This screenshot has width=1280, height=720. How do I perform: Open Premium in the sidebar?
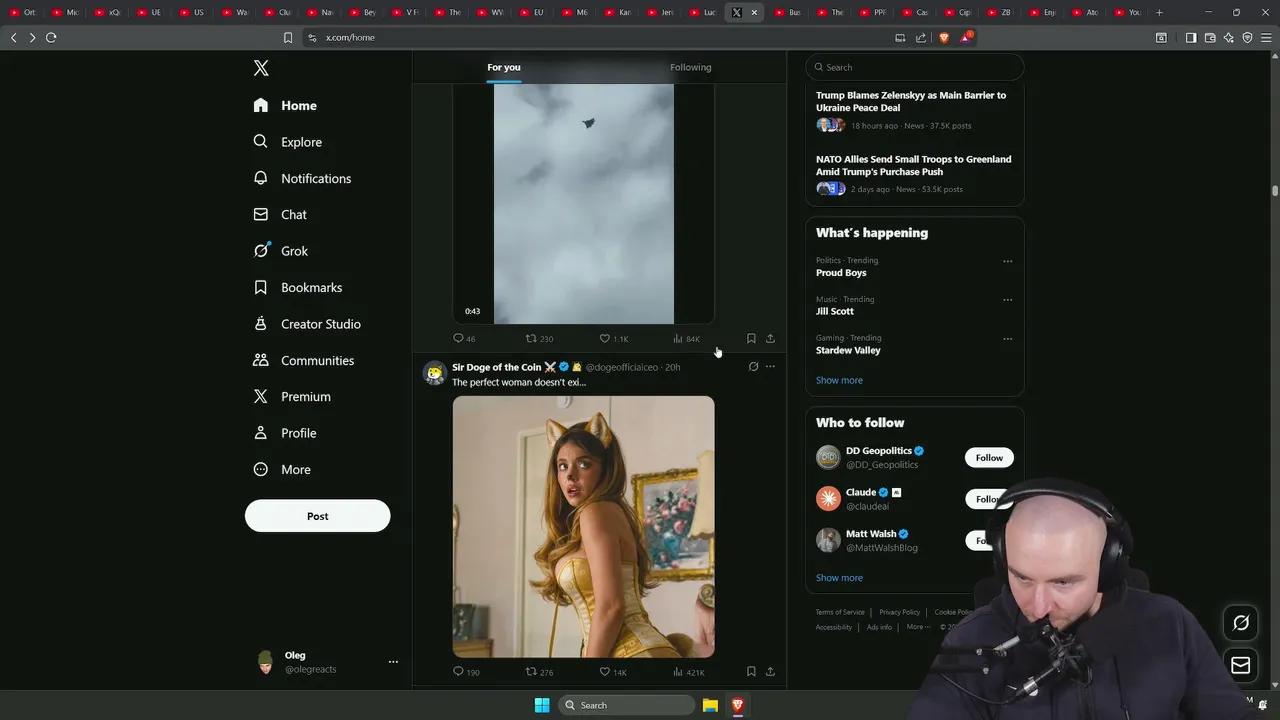coord(292,396)
